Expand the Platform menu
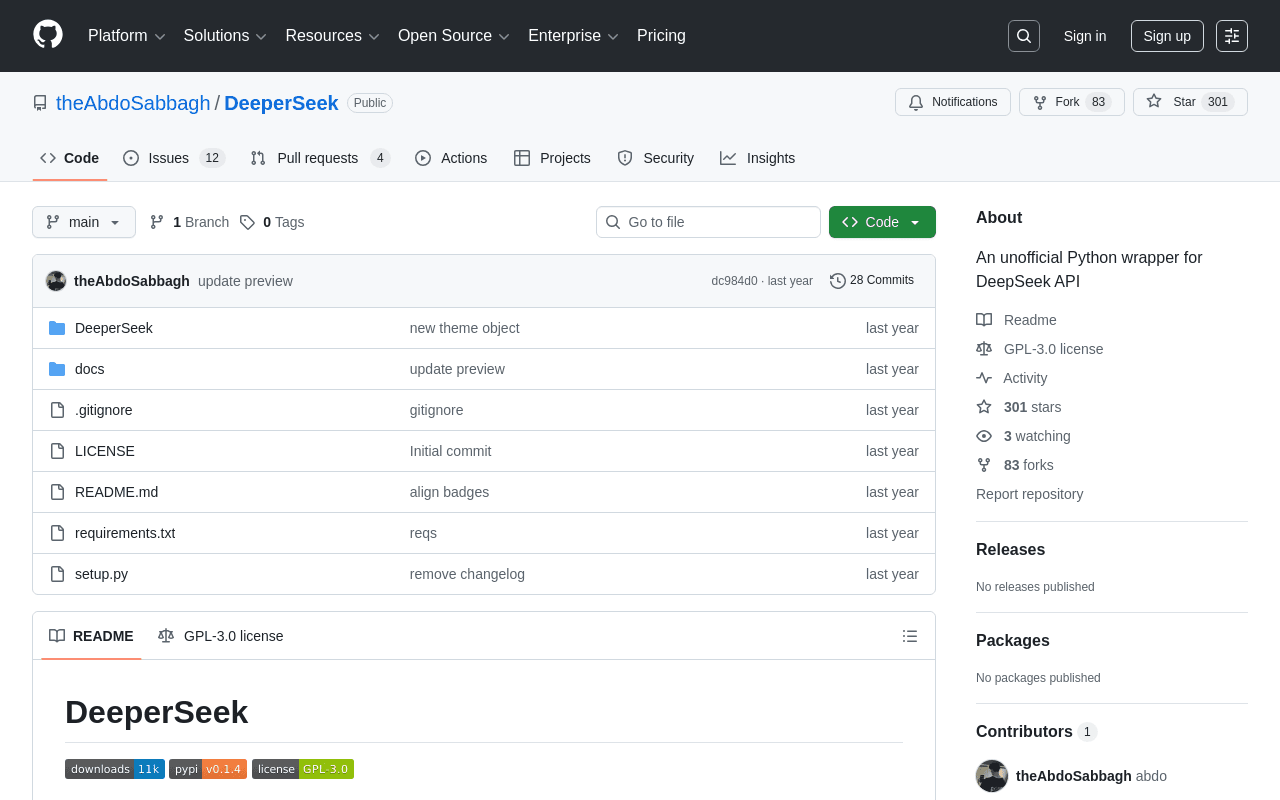Viewport: 1280px width, 800px height. tap(127, 36)
